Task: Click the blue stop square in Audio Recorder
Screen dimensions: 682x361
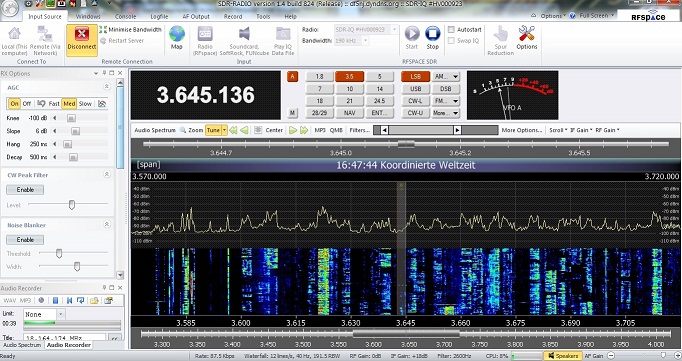Action: click(55, 300)
